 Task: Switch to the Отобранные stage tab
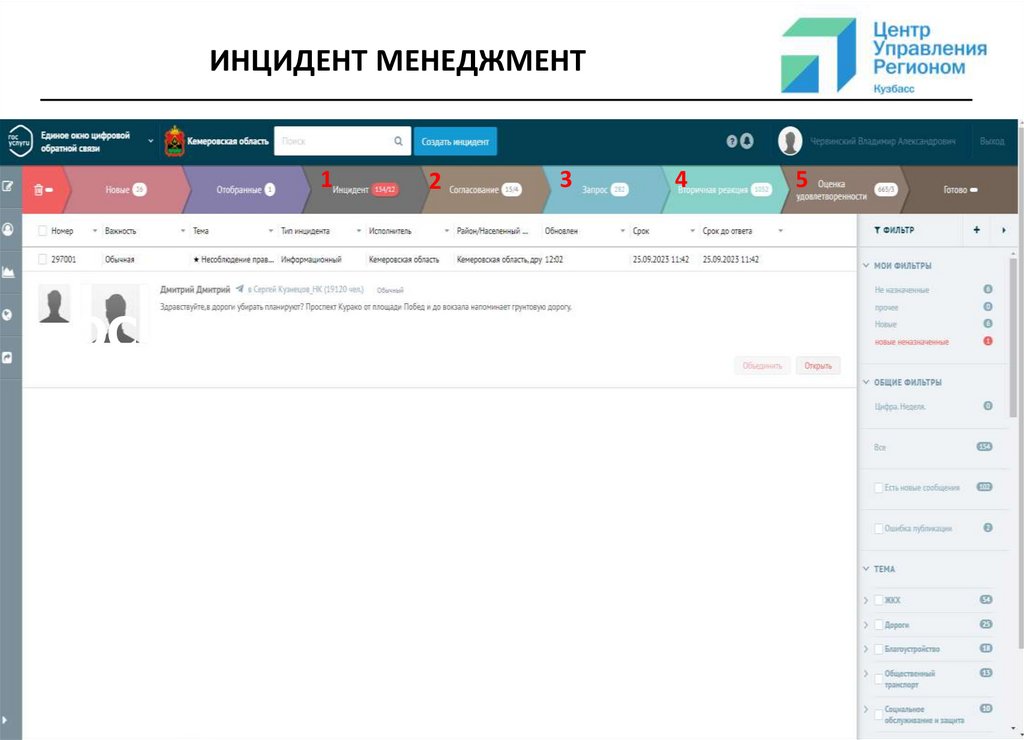(245, 189)
